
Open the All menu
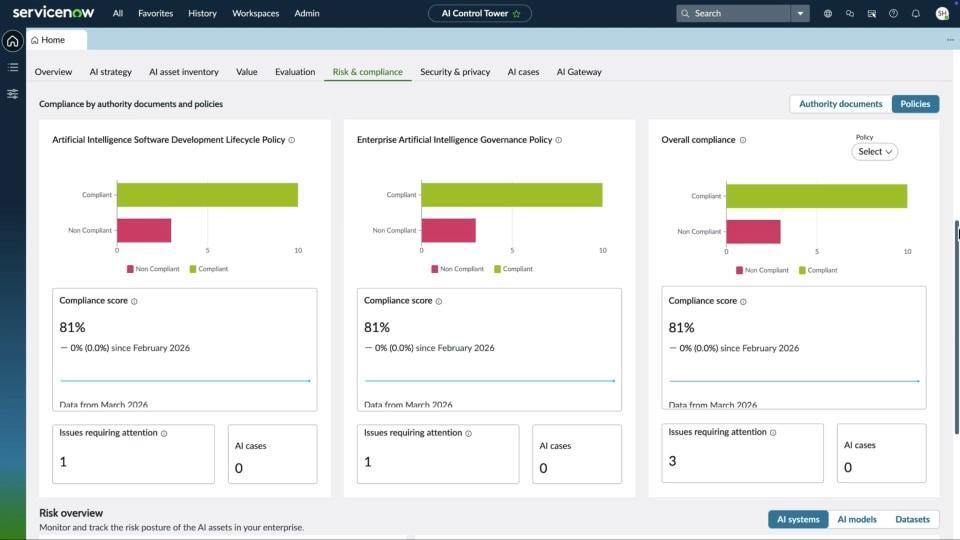click(118, 13)
